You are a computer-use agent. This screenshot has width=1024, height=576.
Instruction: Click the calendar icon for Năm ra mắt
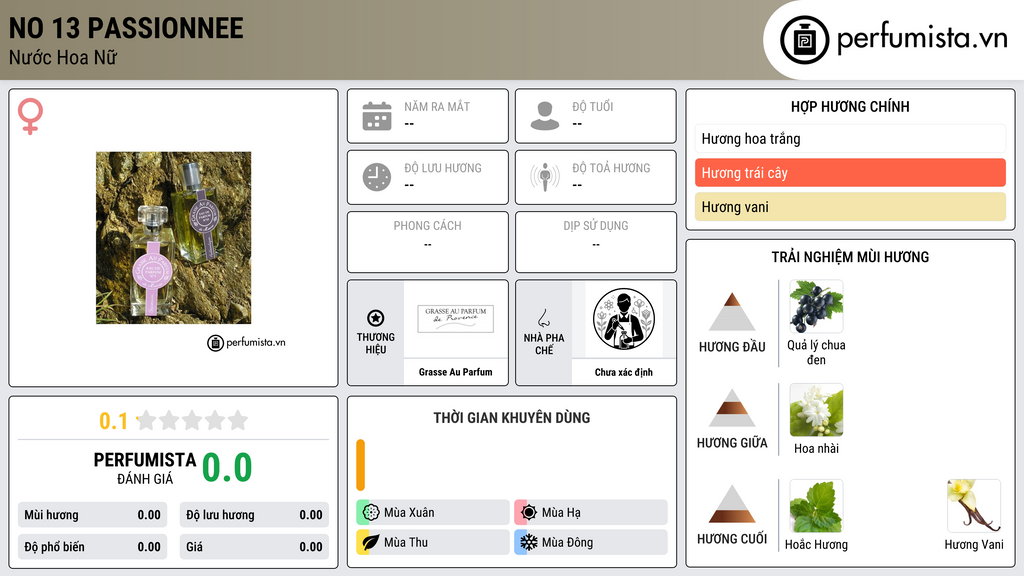(377, 116)
